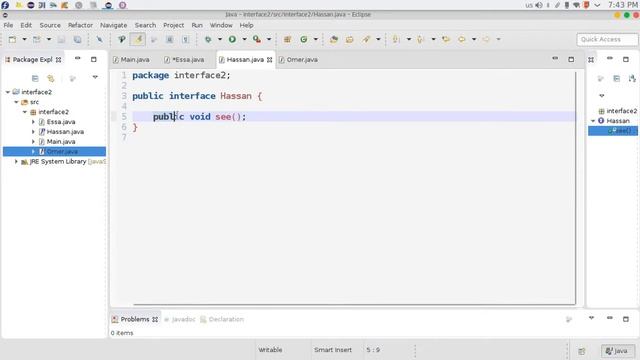Open the New Java Class dropdown arrow

click(x=316, y=39)
